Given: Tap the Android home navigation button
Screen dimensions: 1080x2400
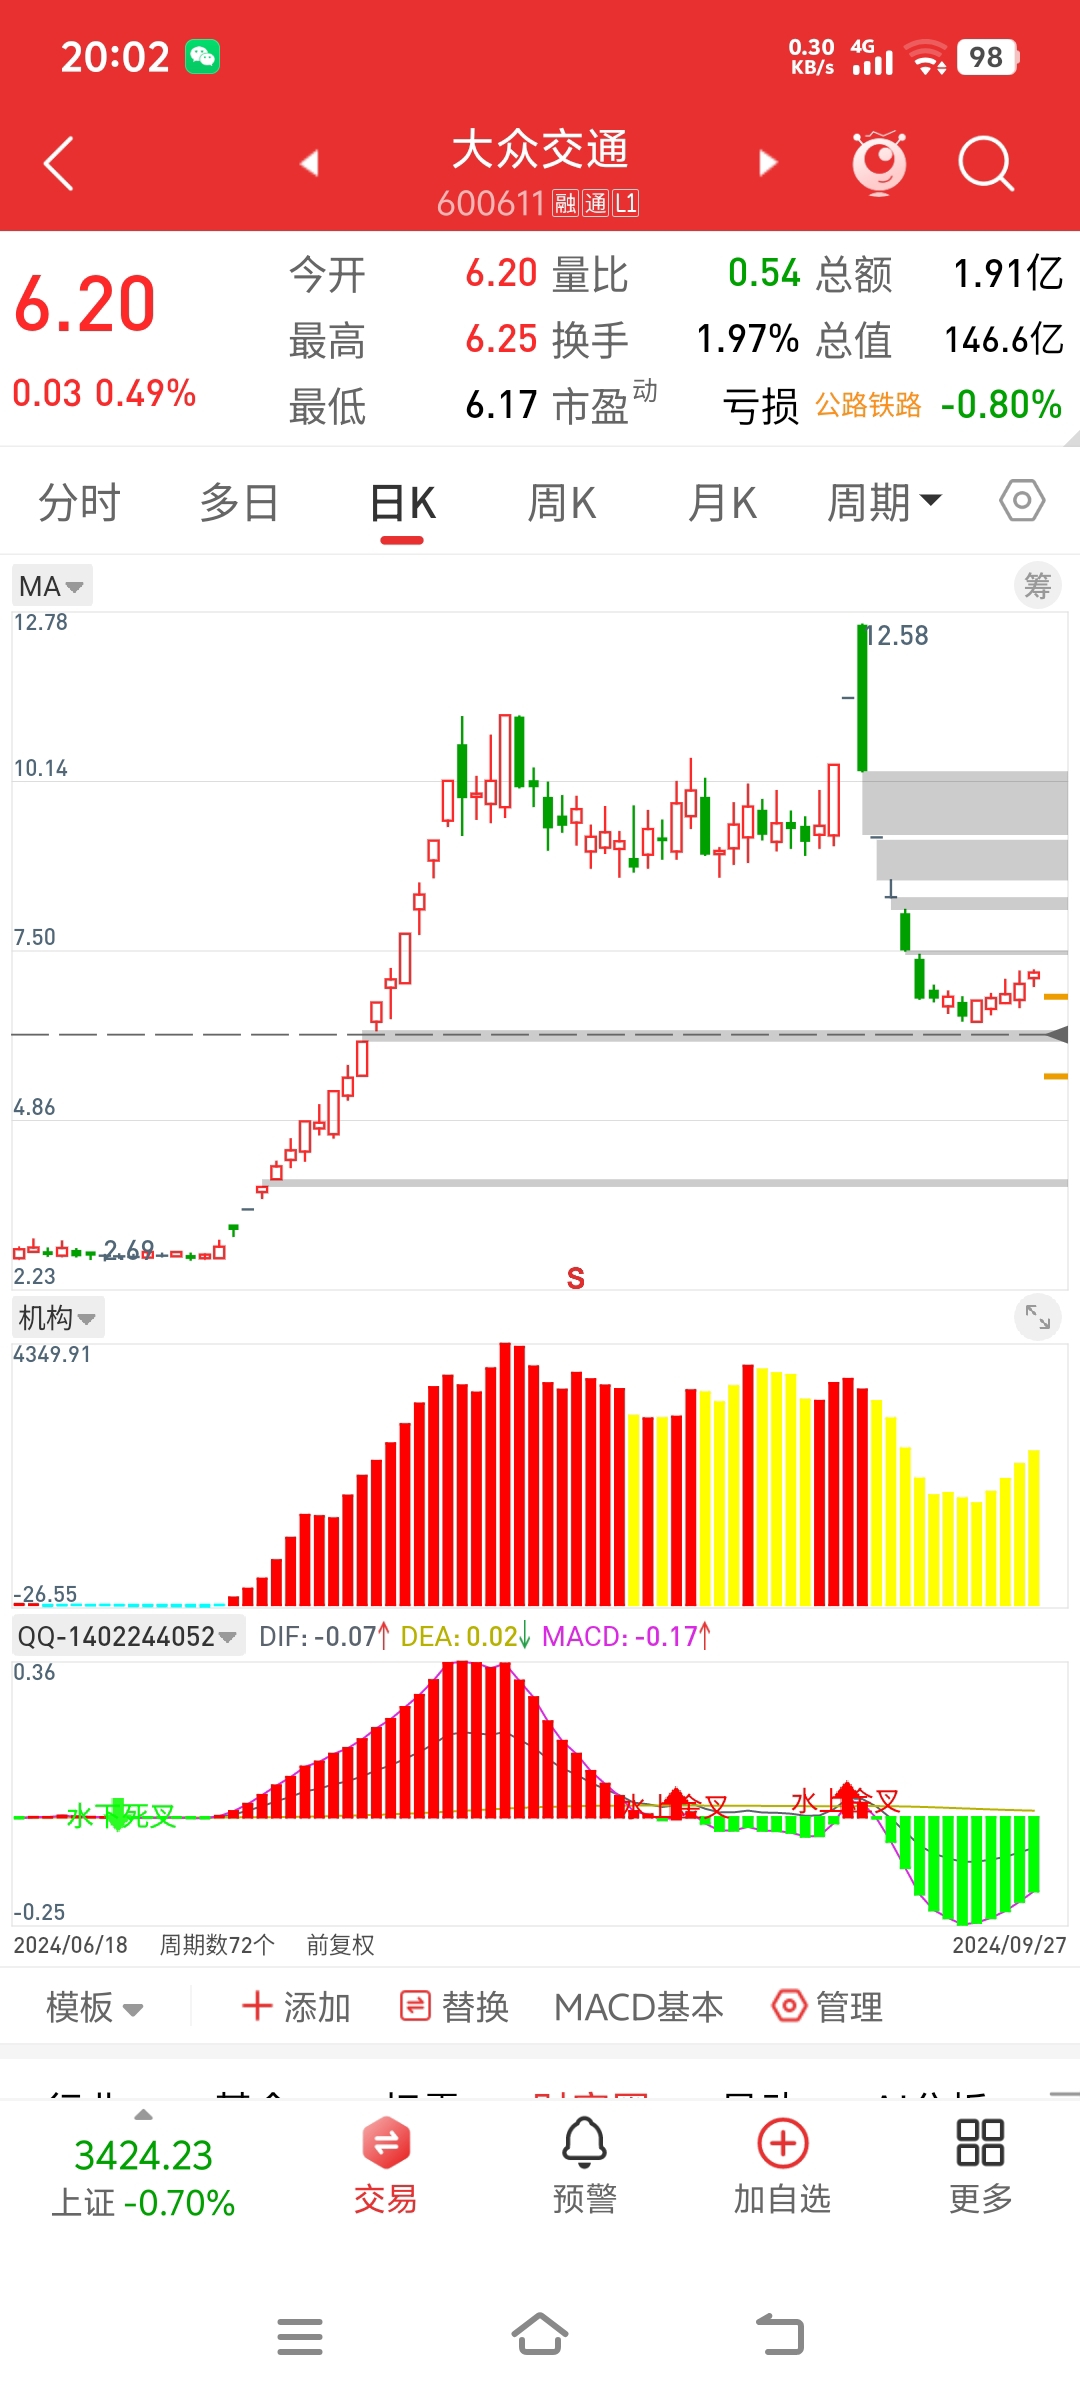Looking at the screenshot, I should [x=540, y=2335].
